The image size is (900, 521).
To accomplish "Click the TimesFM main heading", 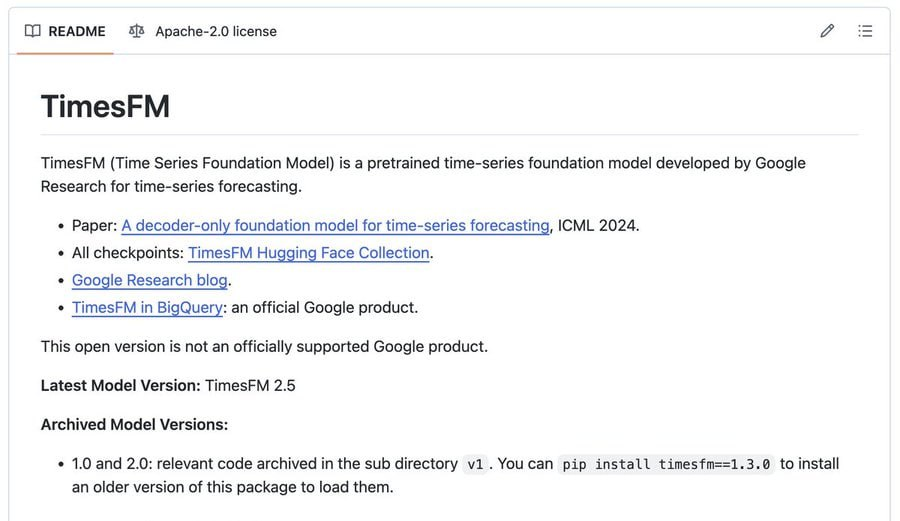I will 105,106.
